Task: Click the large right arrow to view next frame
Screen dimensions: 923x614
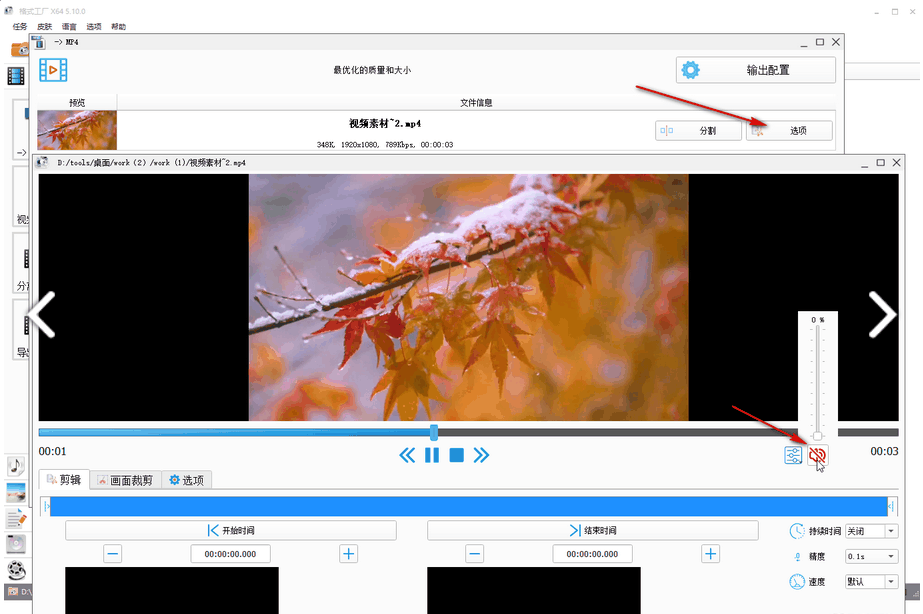Action: (882, 315)
